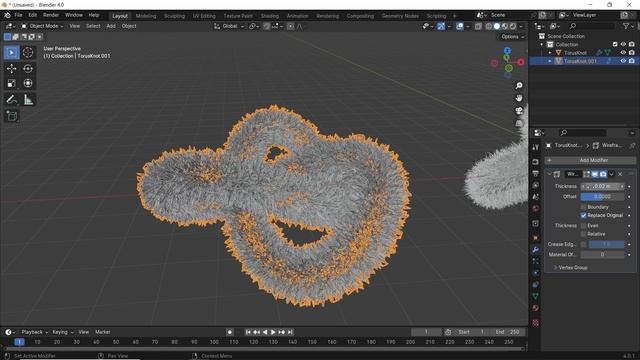640x360 pixels.
Task: Open the Render menu
Action: click(51, 15)
